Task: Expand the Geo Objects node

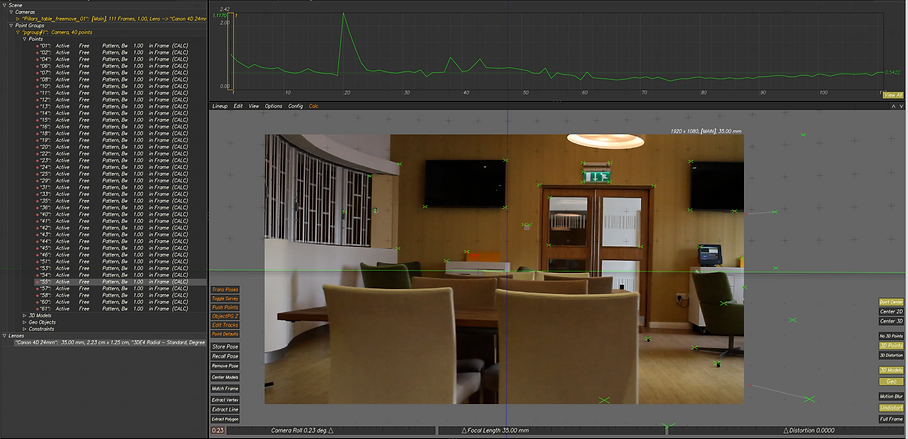Action: click(x=24, y=322)
